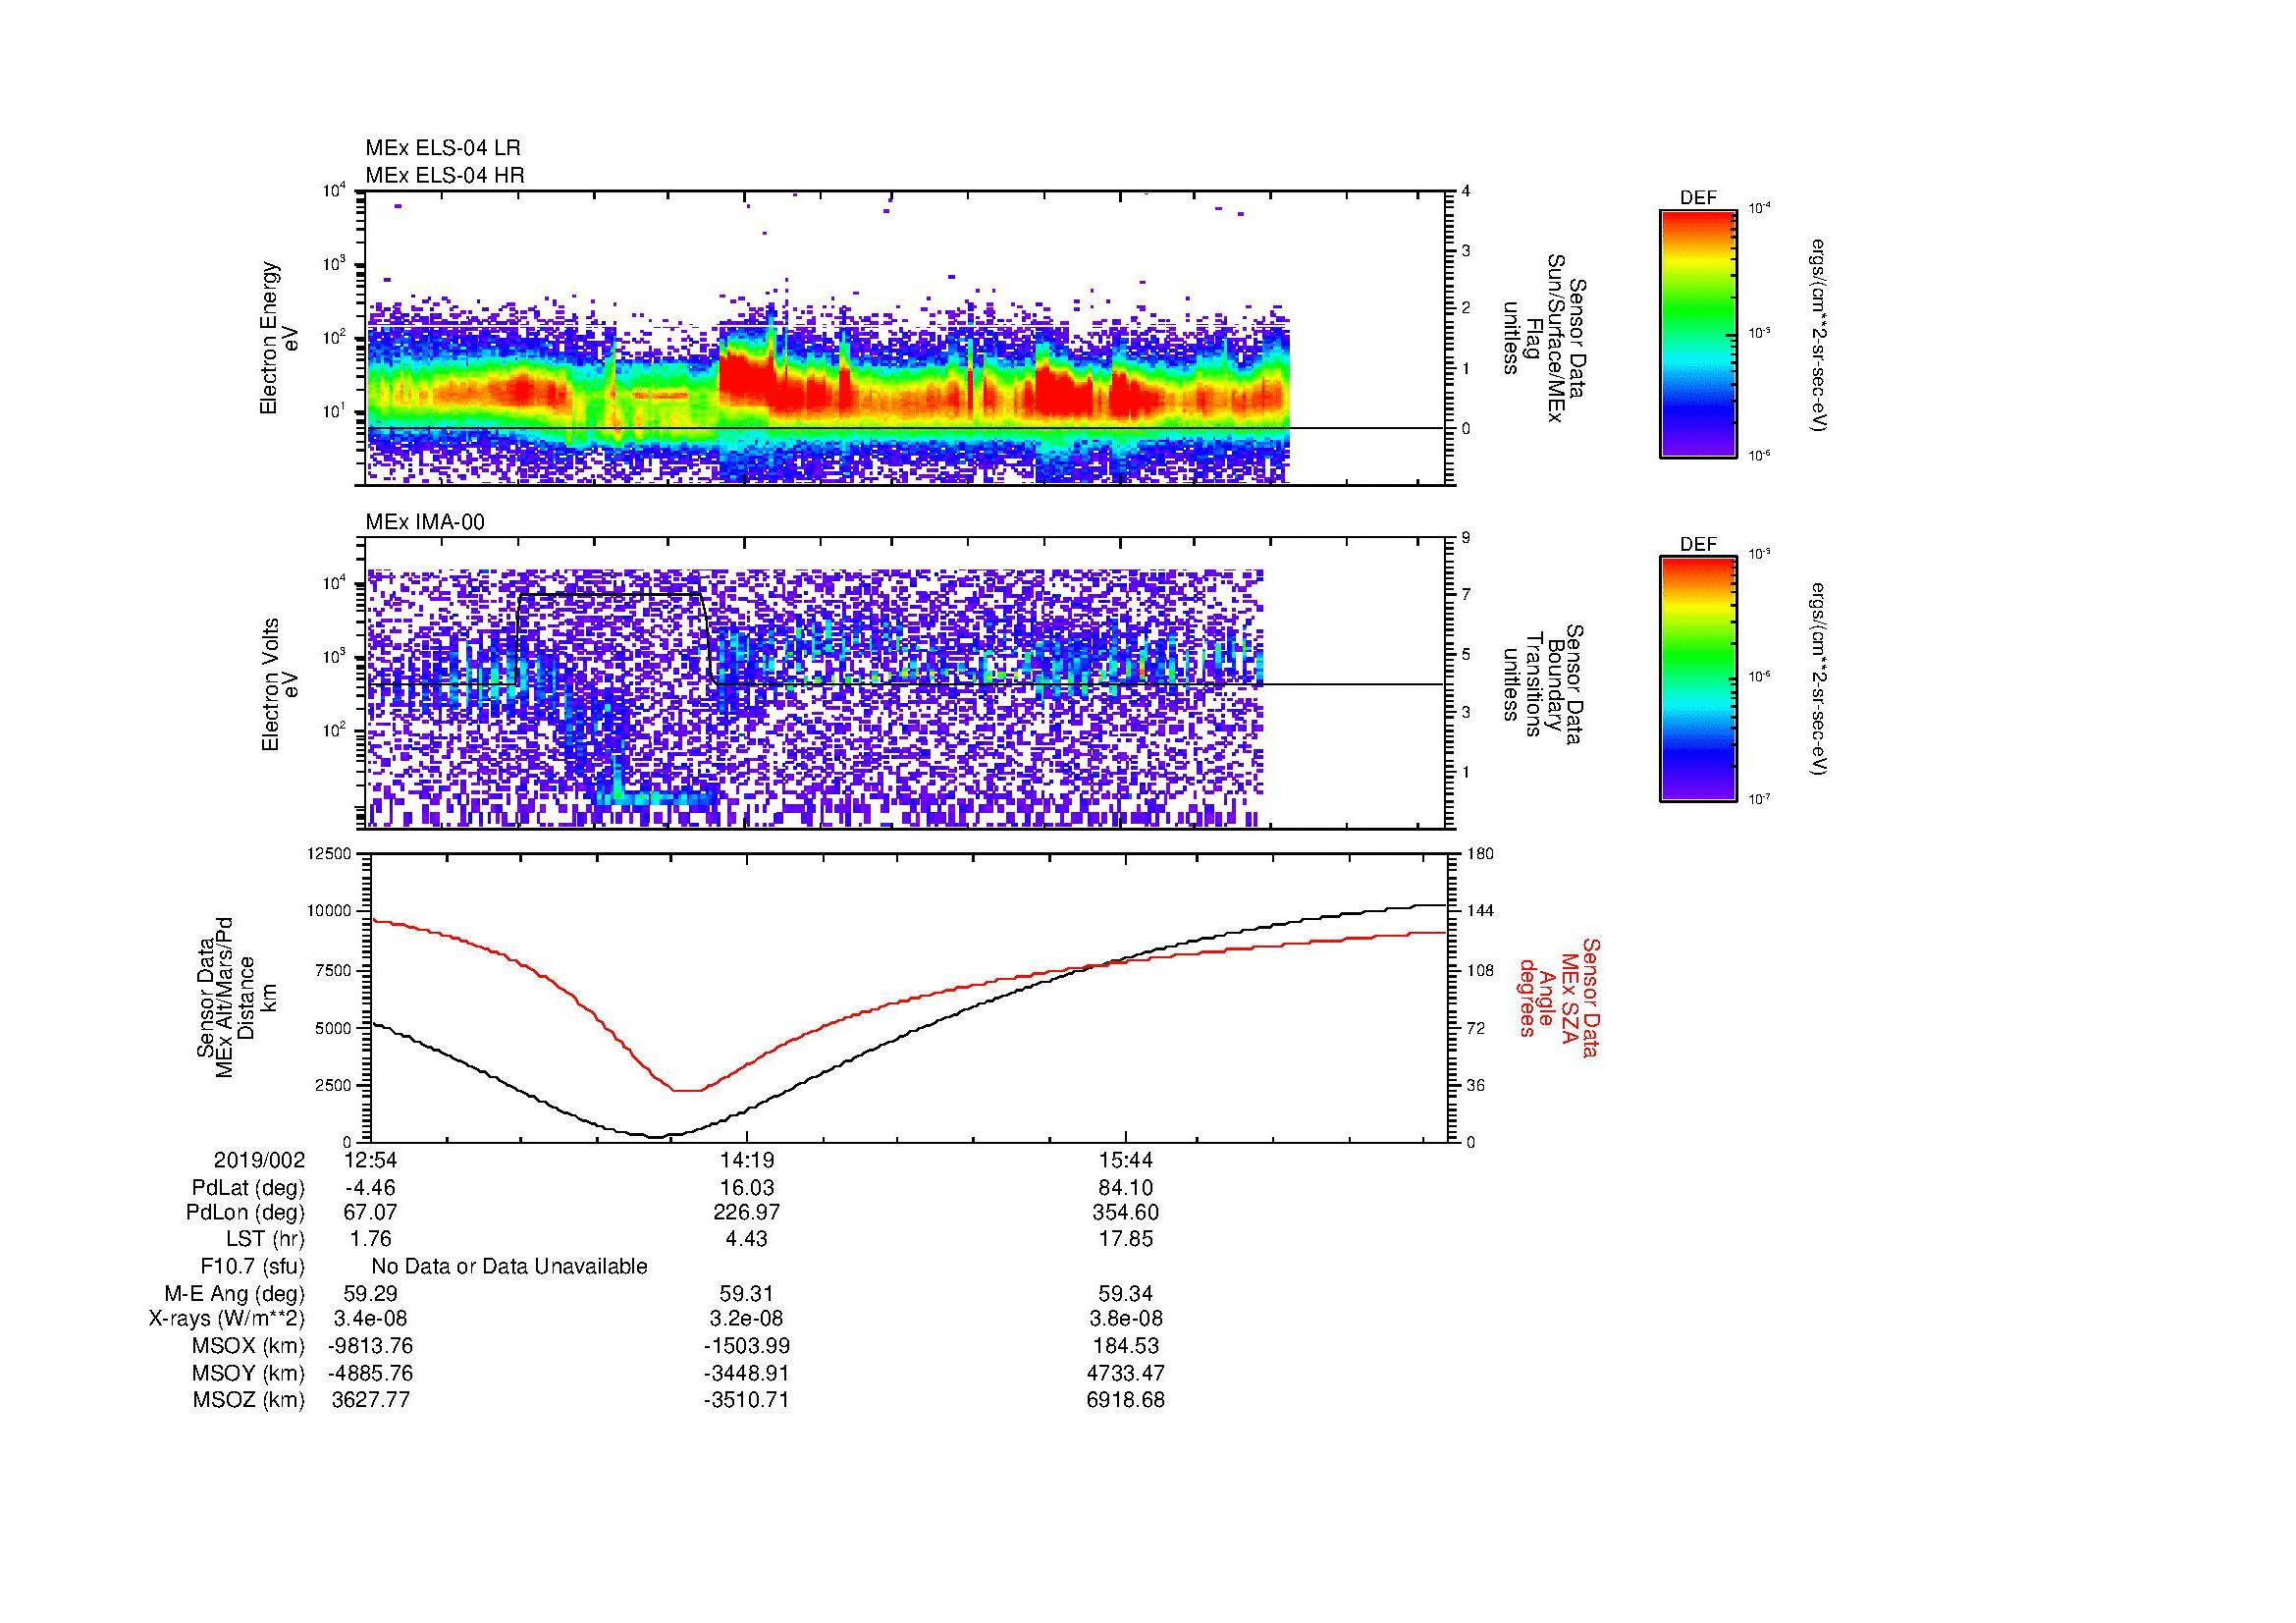Click the MSOZ value '6918.68'
Image resolution: width=2296 pixels, height=1623 pixels.
pyautogui.click(x=1126, y=1400)
